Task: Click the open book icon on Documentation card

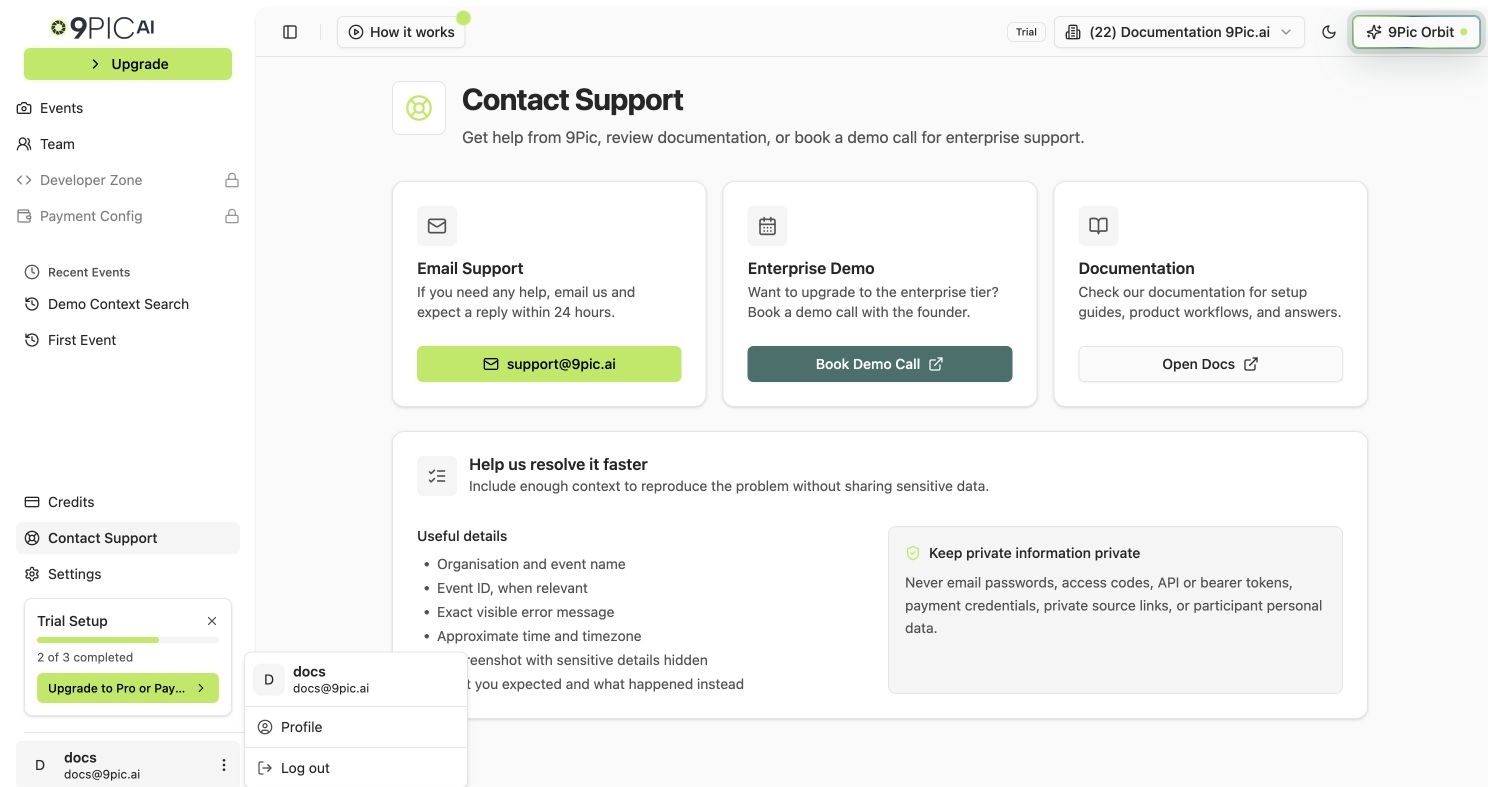Action: 1098,226
